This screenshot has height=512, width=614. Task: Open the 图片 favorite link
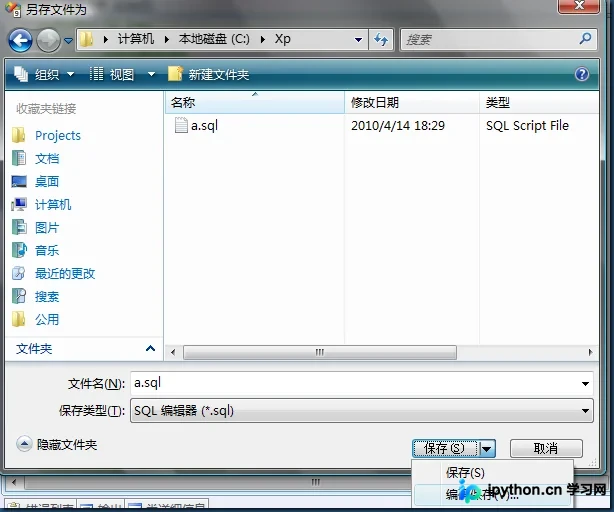pyautogui.click(x=47, y=228)
